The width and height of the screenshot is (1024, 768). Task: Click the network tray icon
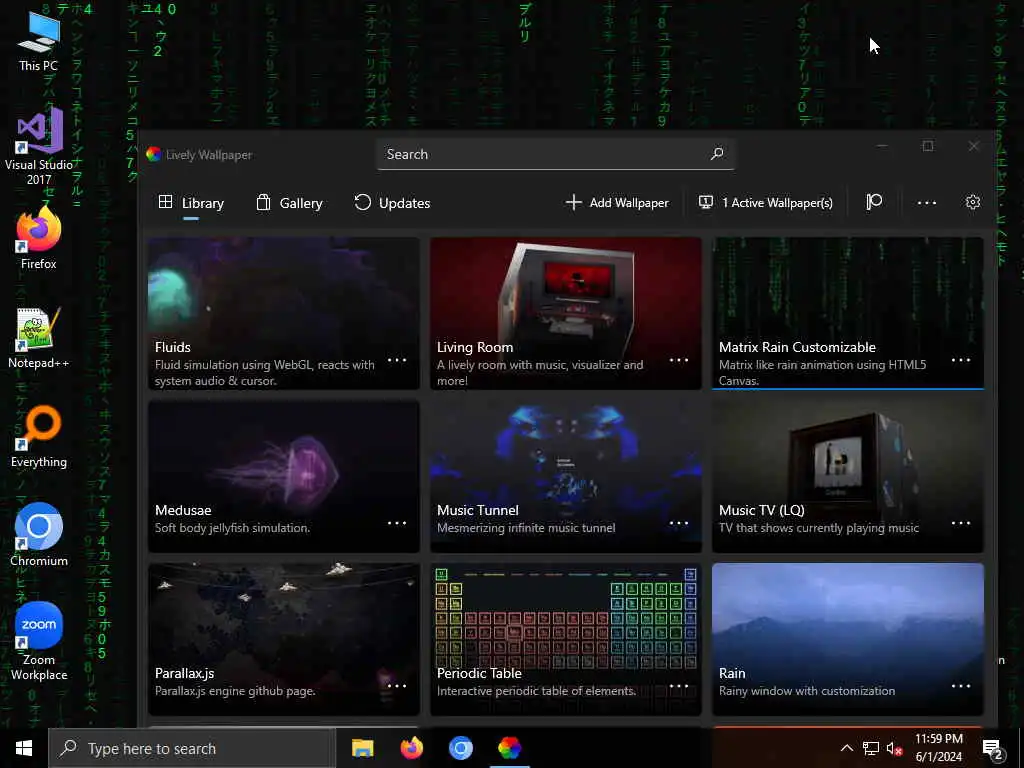(x=871, y=748)
